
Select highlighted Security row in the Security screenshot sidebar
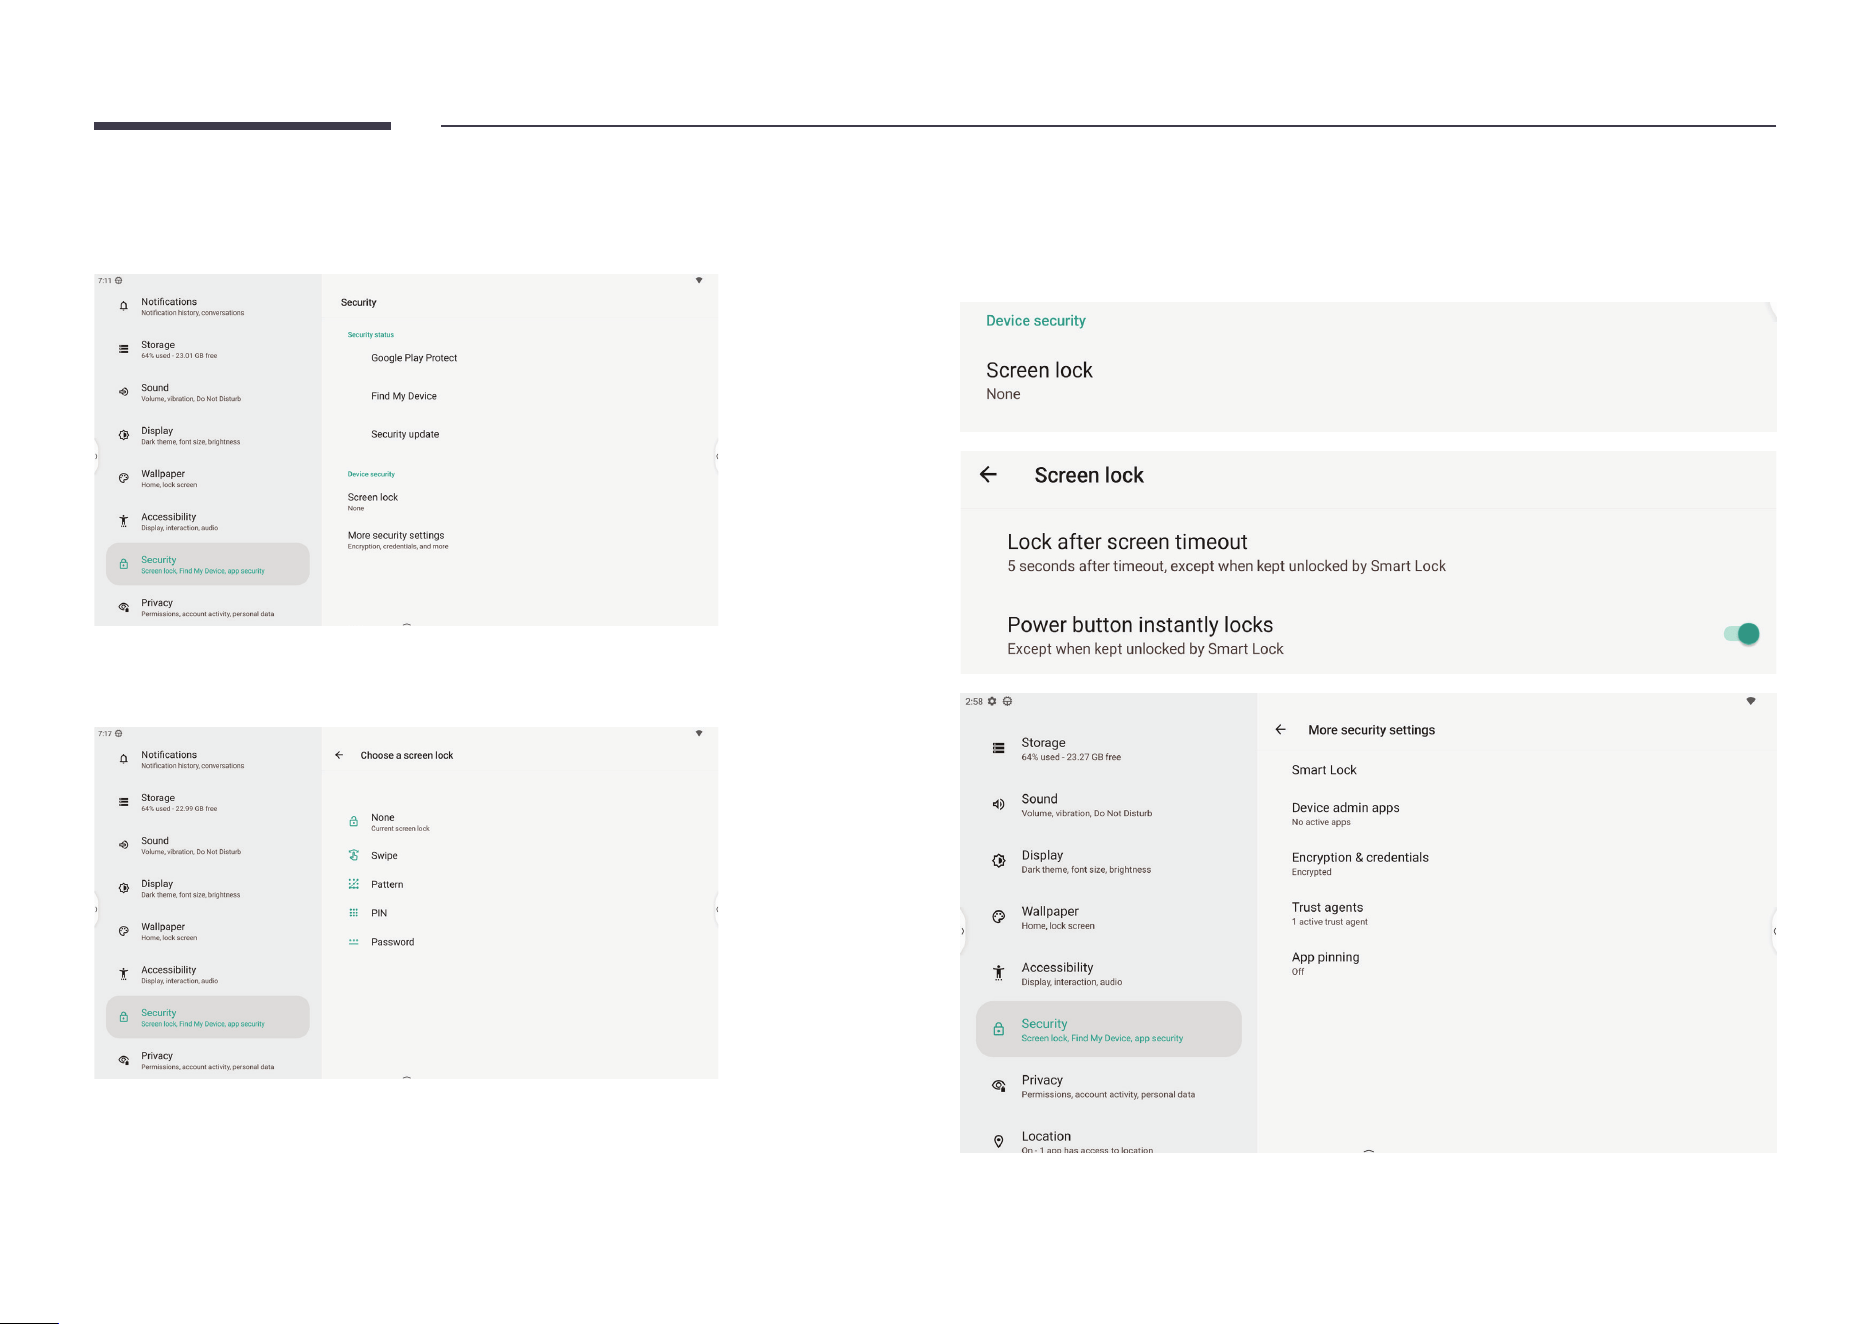click(x=208, y=564)
